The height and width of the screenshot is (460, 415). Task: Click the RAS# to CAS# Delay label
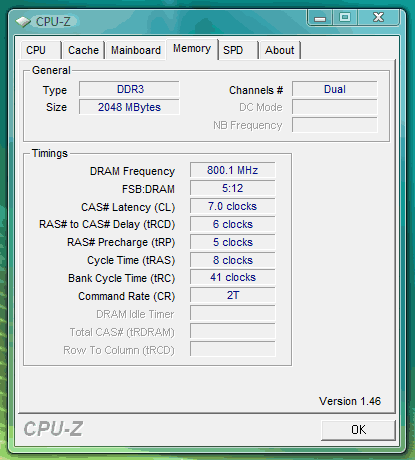[x=107, y=225]
